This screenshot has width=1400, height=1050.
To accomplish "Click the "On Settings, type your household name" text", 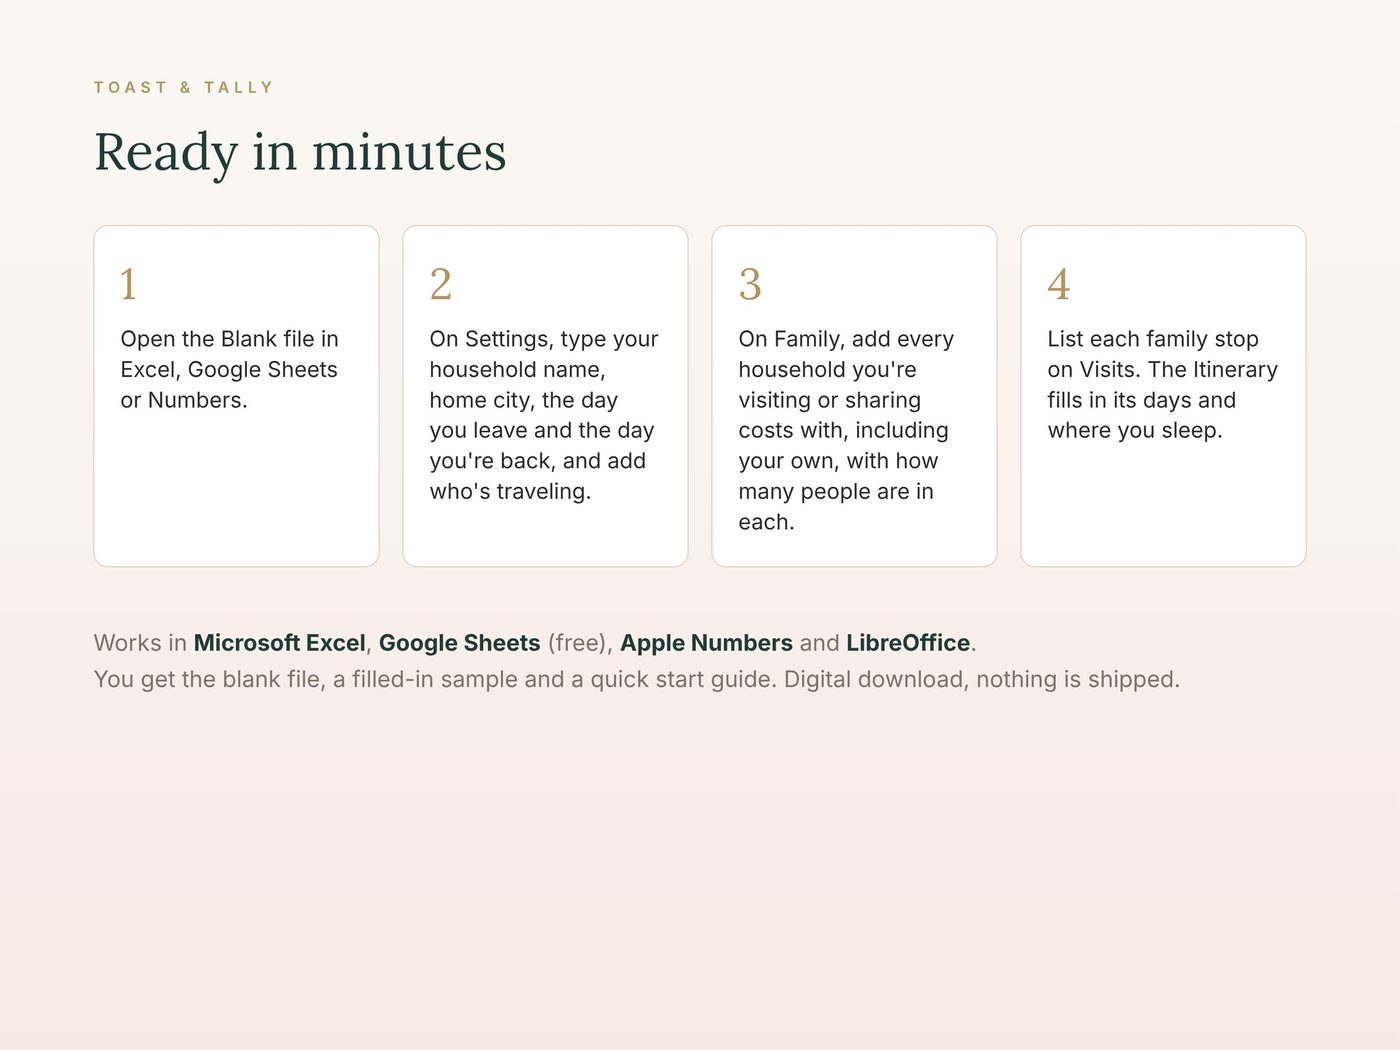I will tap(544, 415).
